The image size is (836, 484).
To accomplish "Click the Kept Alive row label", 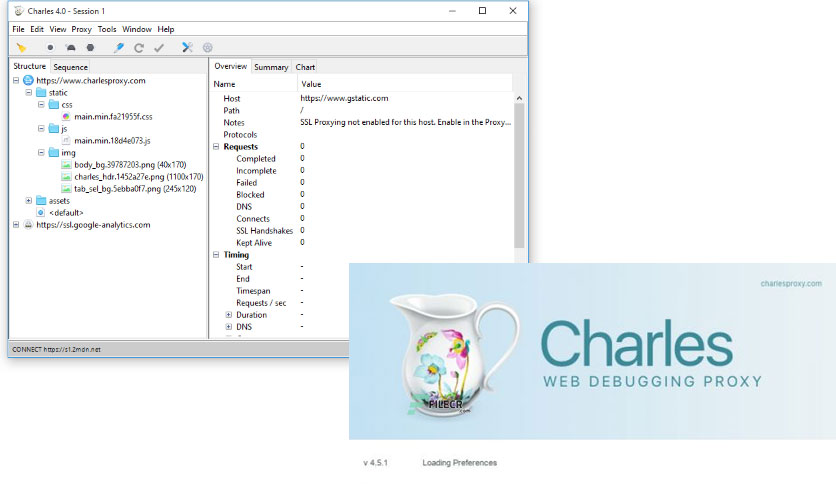I will click(x=254, y=243).
